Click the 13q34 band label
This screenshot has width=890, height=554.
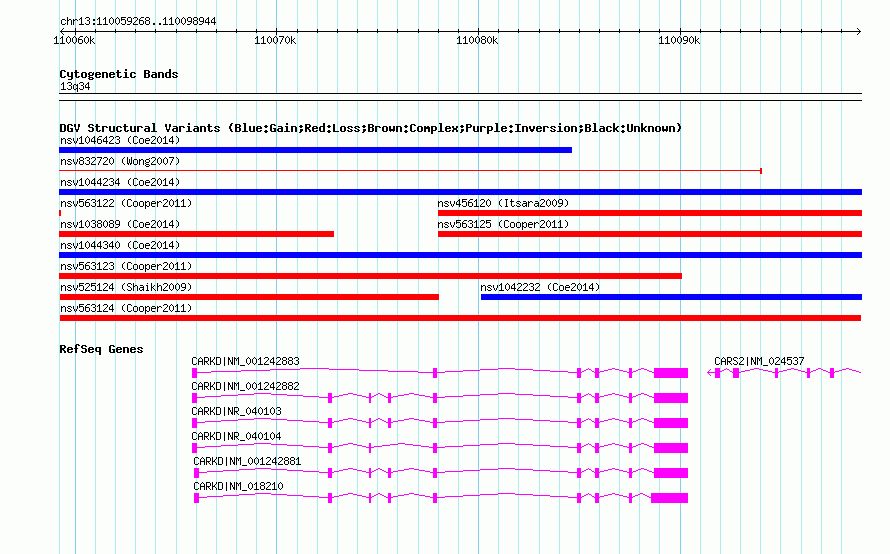[75, 86]
